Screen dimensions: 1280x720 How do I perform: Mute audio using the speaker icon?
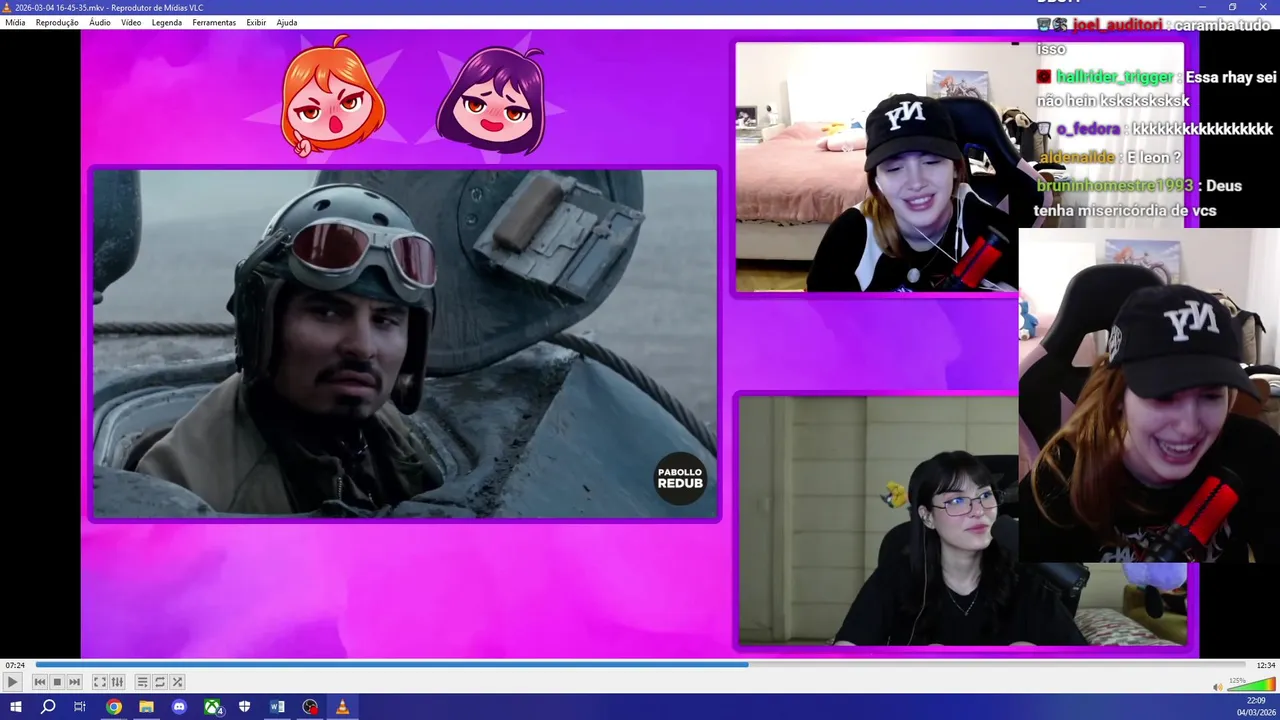(1217, 686)
